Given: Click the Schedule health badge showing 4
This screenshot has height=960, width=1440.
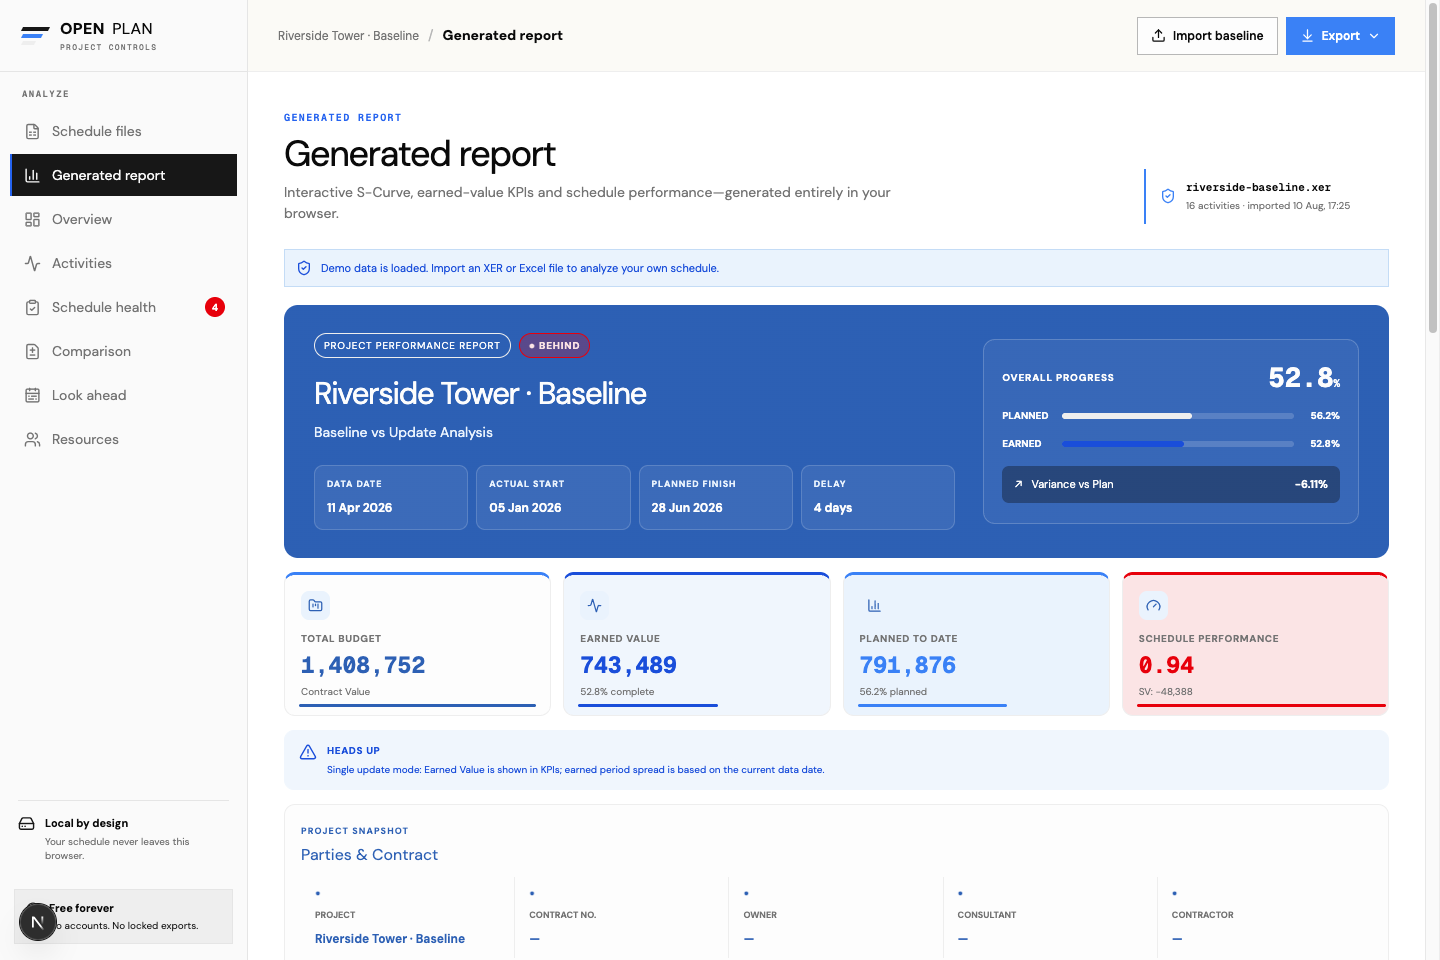Looking at the screenshot, I should [215, 307].
